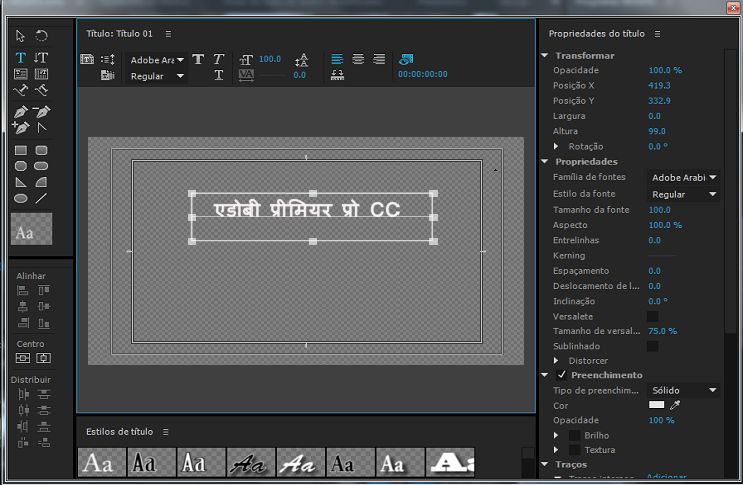Viewport: 743px width, 485px height.
Task: Click the Posição X value 419.3
Action: pos(659,86)
